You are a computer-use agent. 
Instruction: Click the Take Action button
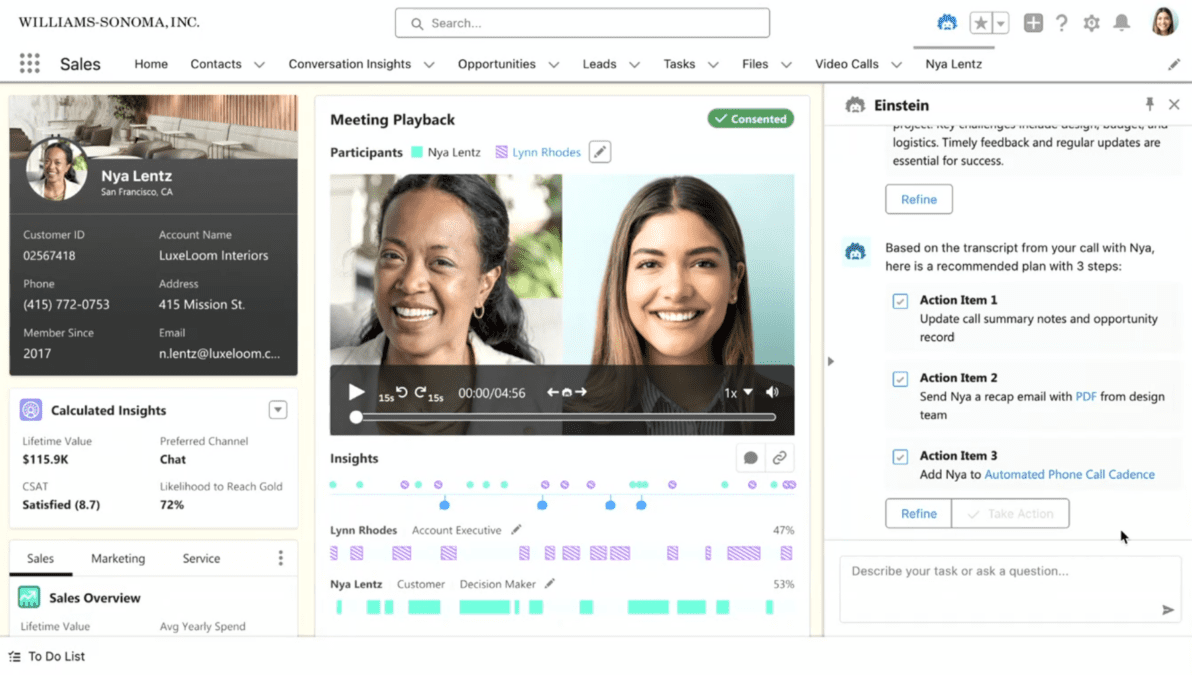(x=1010, y=513)
